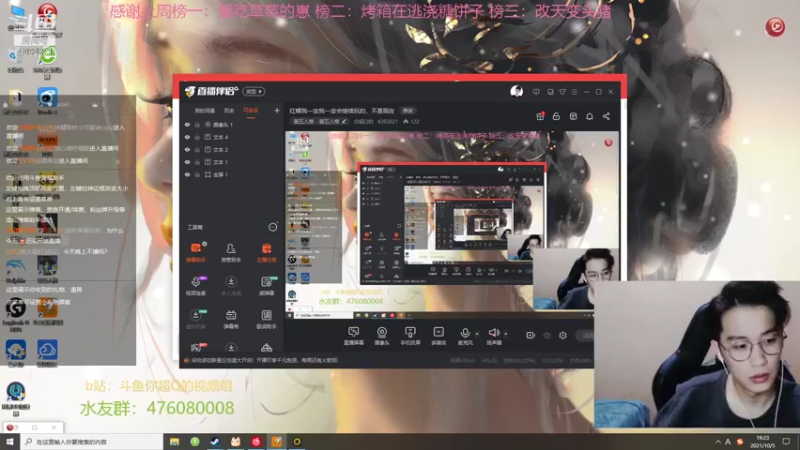Open the filter-shaped icon in title bar
800x450 pixels.
point(562,92)
